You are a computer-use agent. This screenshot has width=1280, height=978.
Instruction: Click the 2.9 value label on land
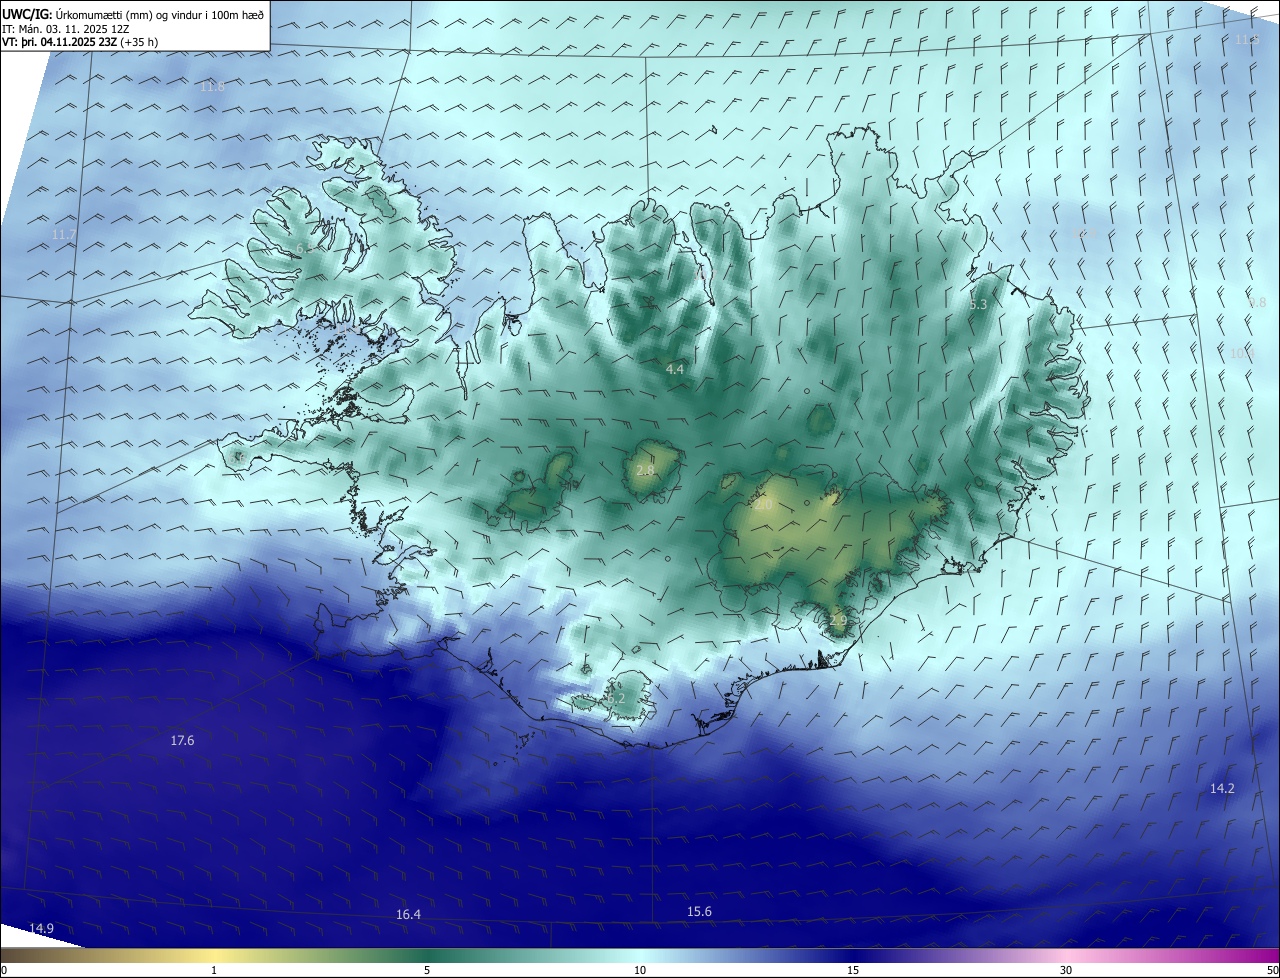[x=838, y=621]
